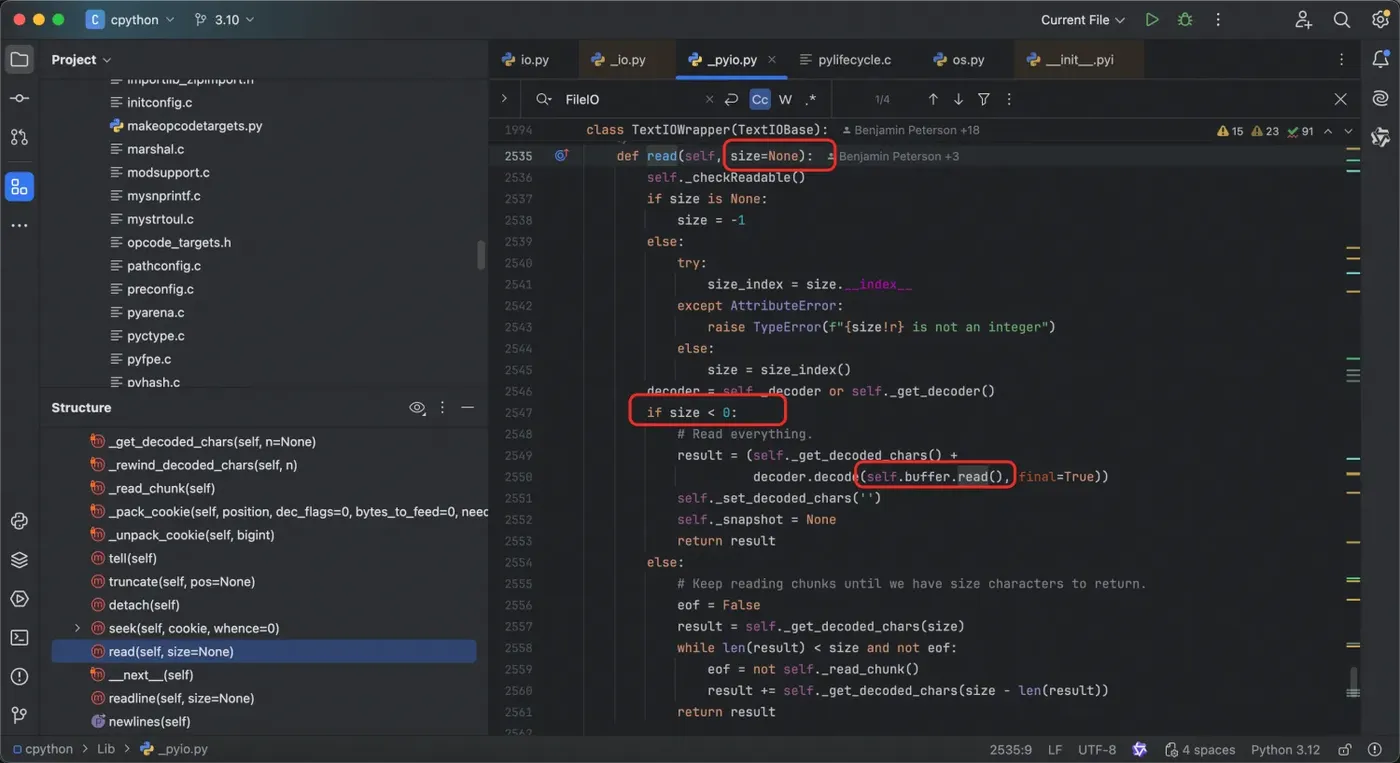This screenshot has height=763, width=1400.
Task: Click the Project tree scrollbar
Action: tap(481, 255)
